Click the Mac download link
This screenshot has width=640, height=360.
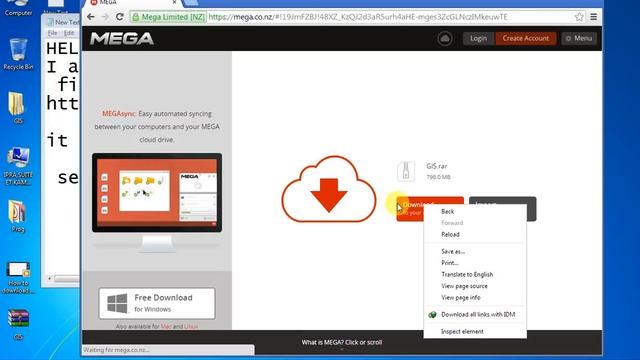(x=166, y=327)
